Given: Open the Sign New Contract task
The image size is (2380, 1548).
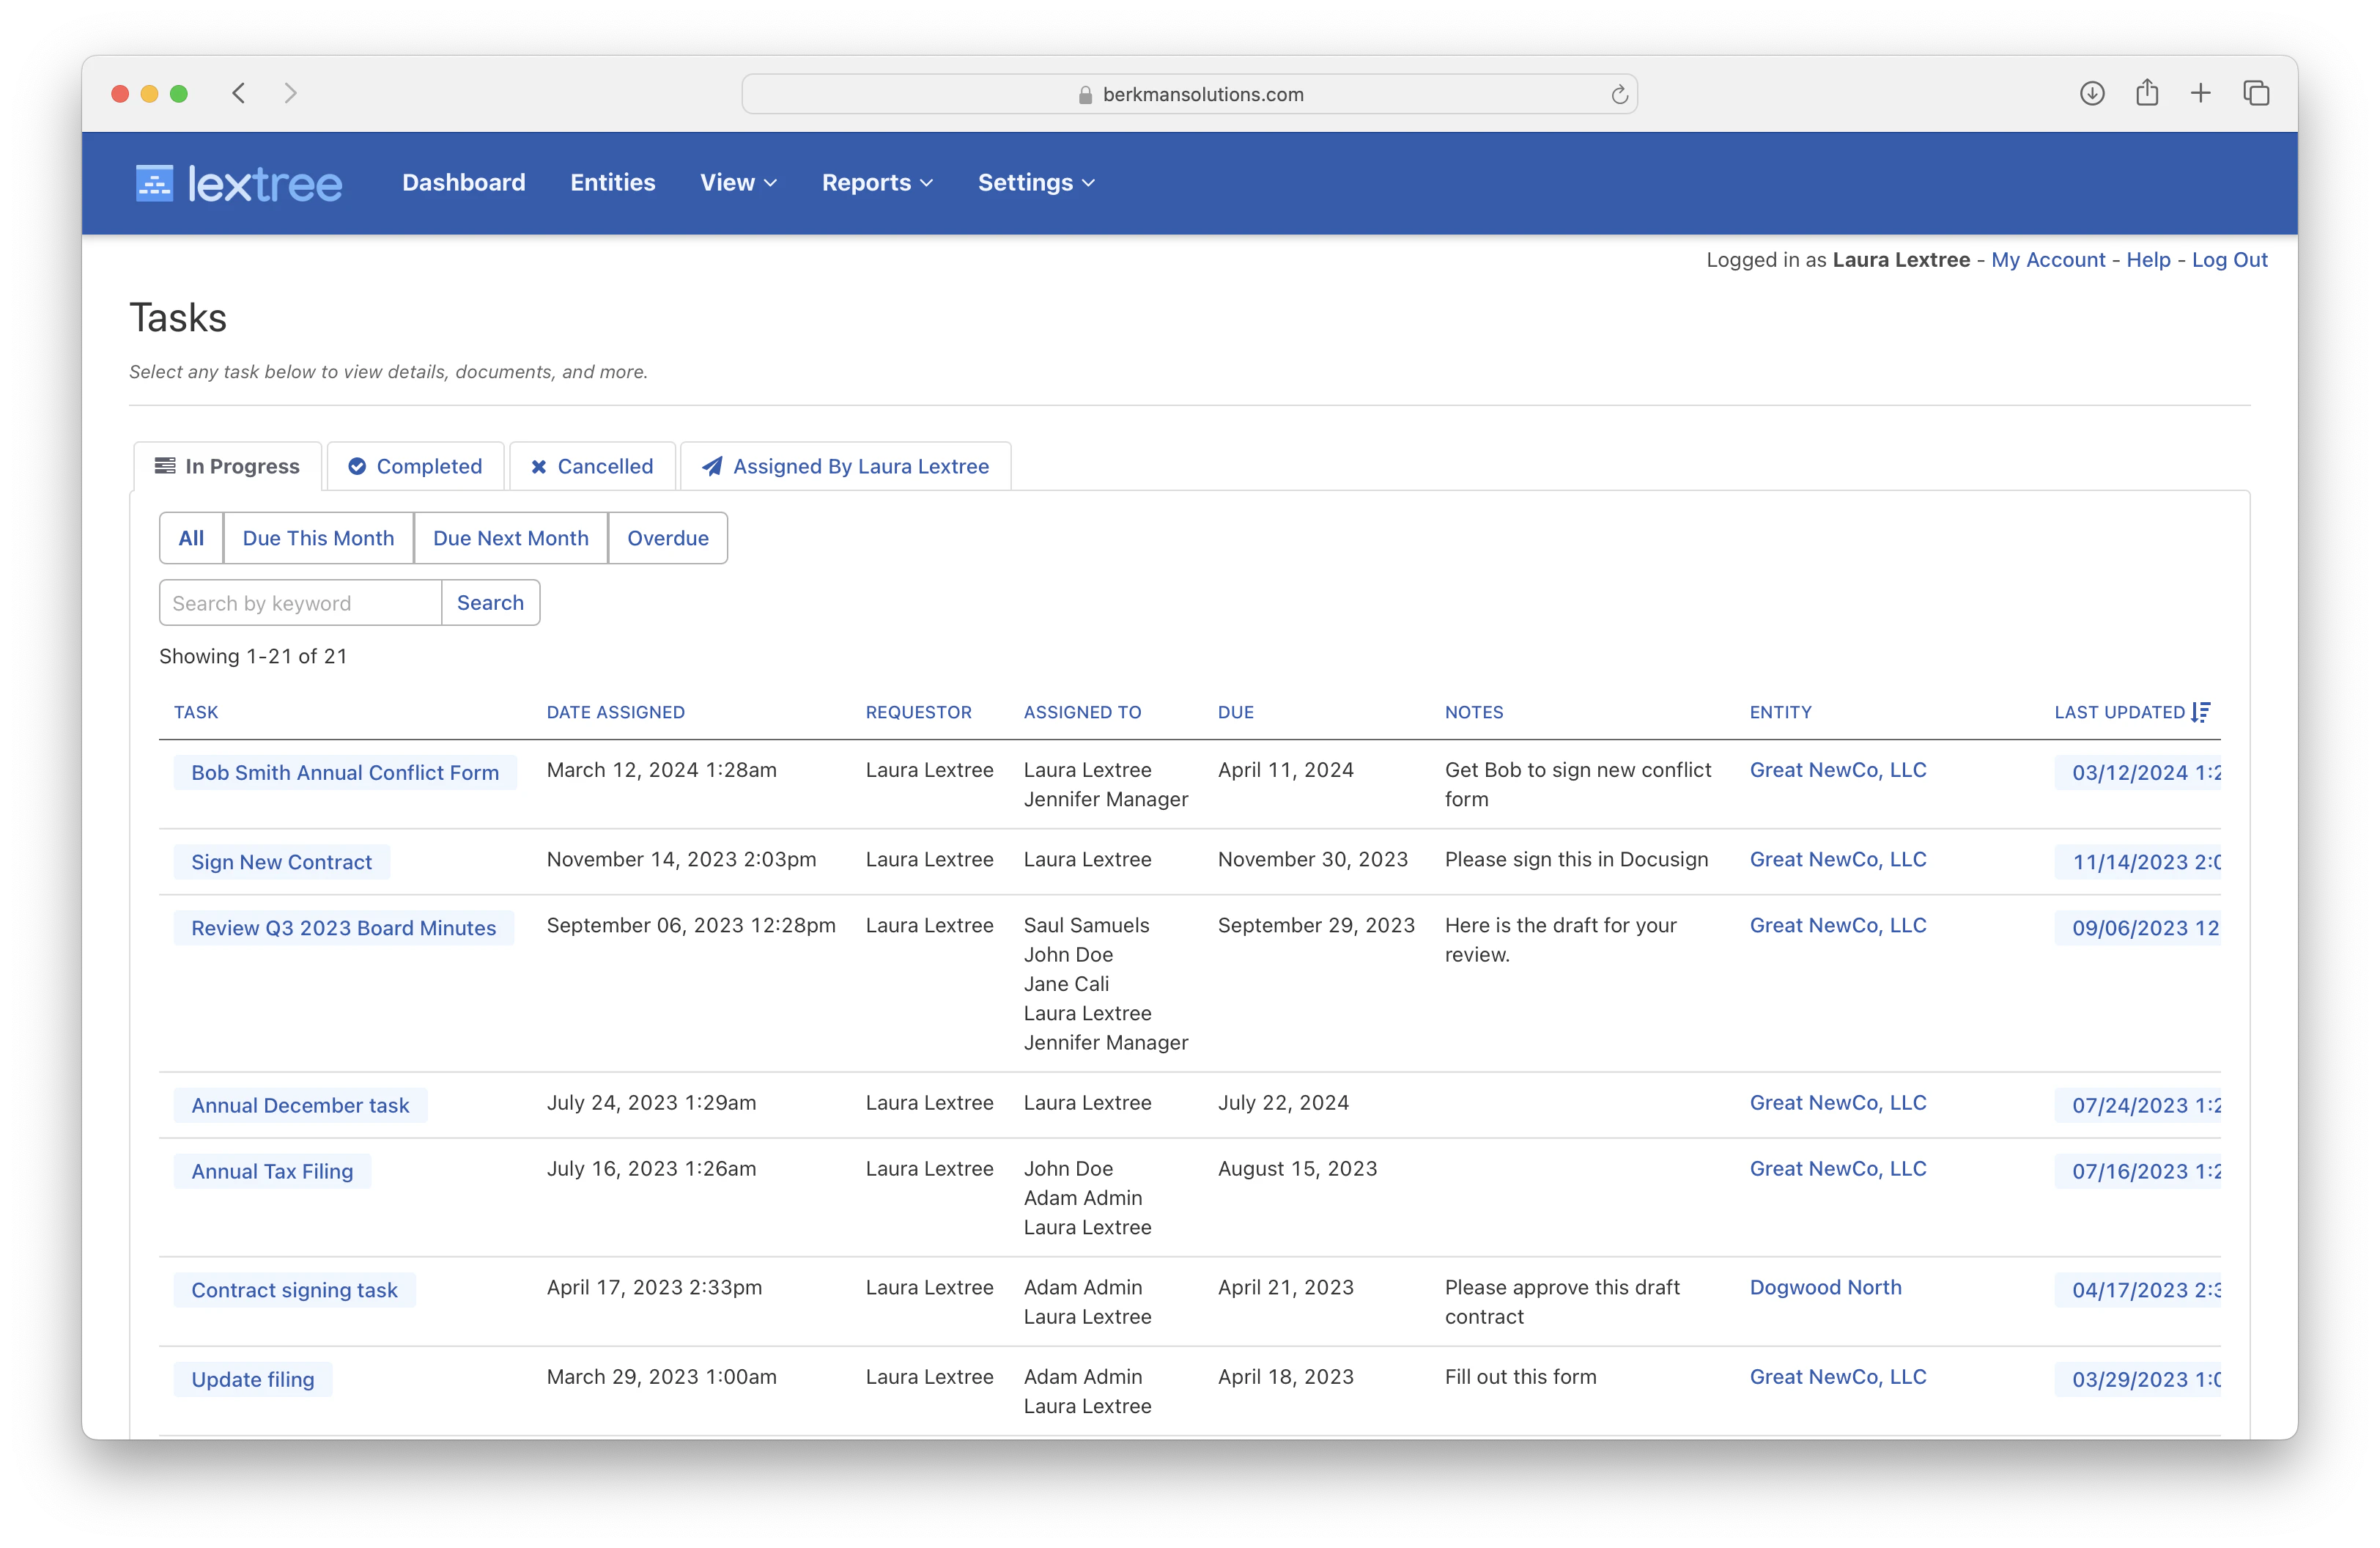Looking at the screenshot, I should (281, 861).
